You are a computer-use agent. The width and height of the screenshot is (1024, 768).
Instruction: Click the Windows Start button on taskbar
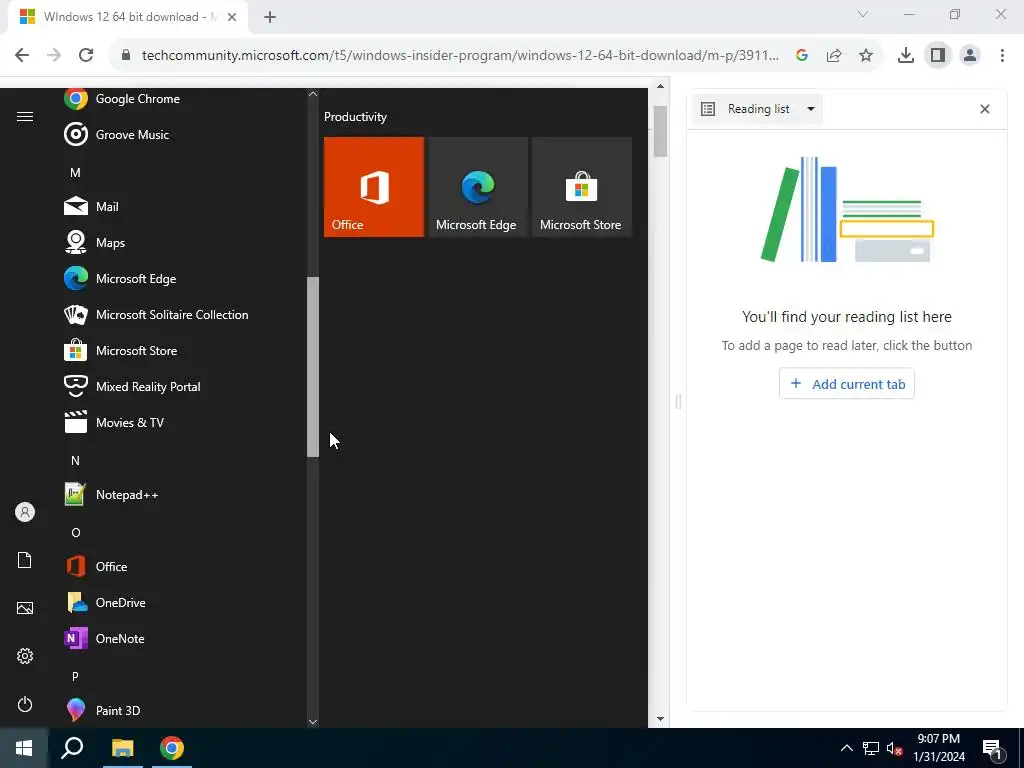click(24, 748)
